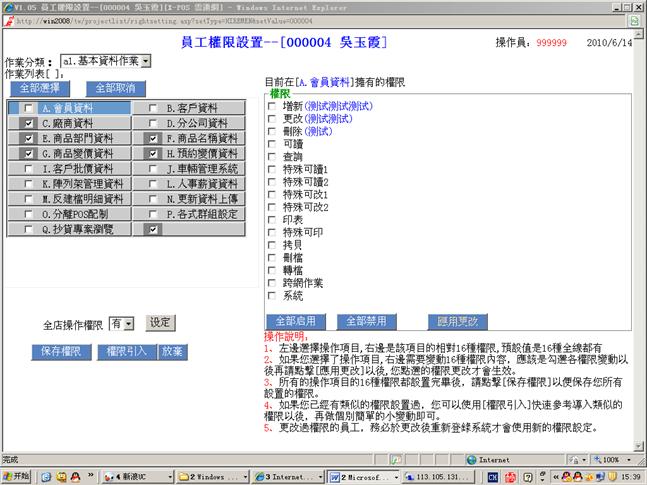Click the 權限引入 button
The width and height of the screenshot is (647, 485).
click(127, 351)
